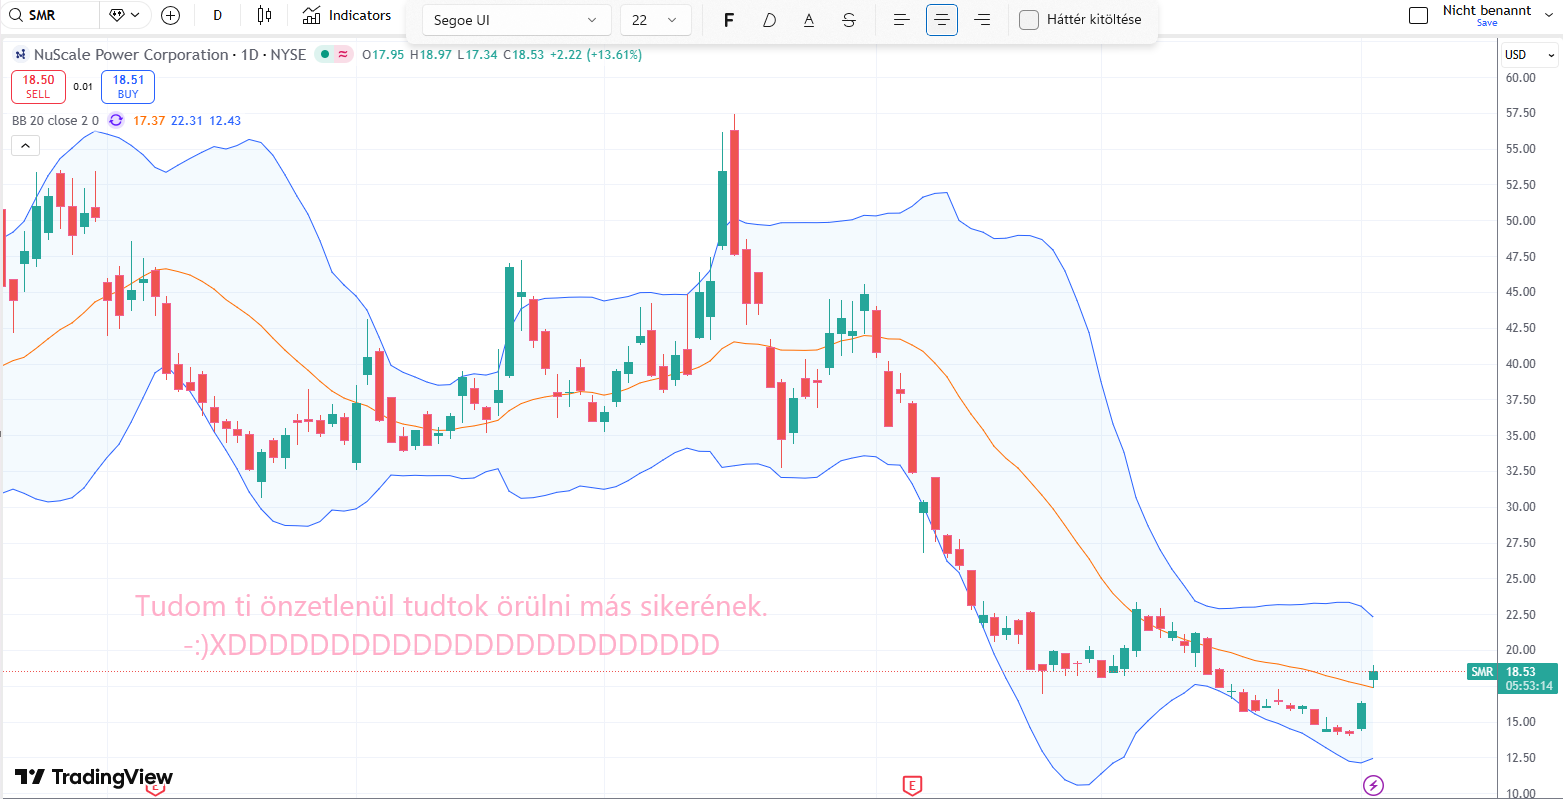Click the purple lightning bolt icon
The width and height of the screenshot is (1563, 799).
[x=1374, y=785]
